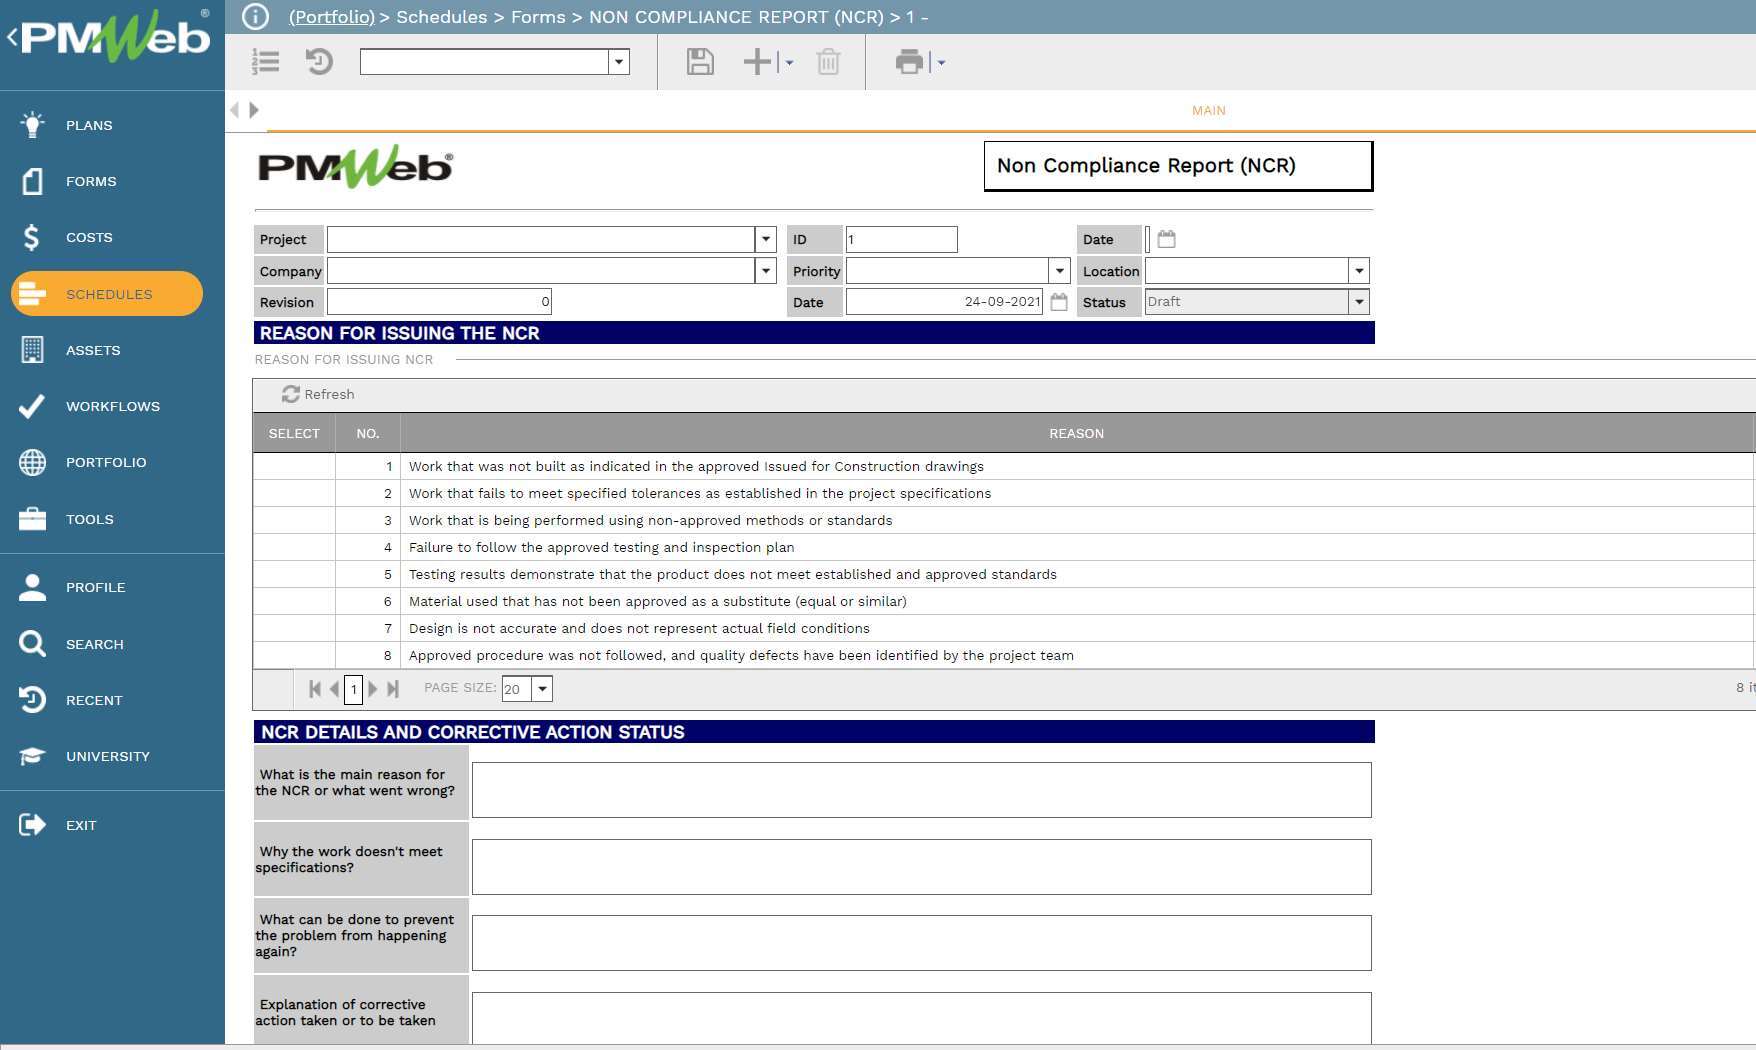Screen dimensions: 1756x1050
Task: Click the Tools briefcase icon
Action: click(32, 519)
